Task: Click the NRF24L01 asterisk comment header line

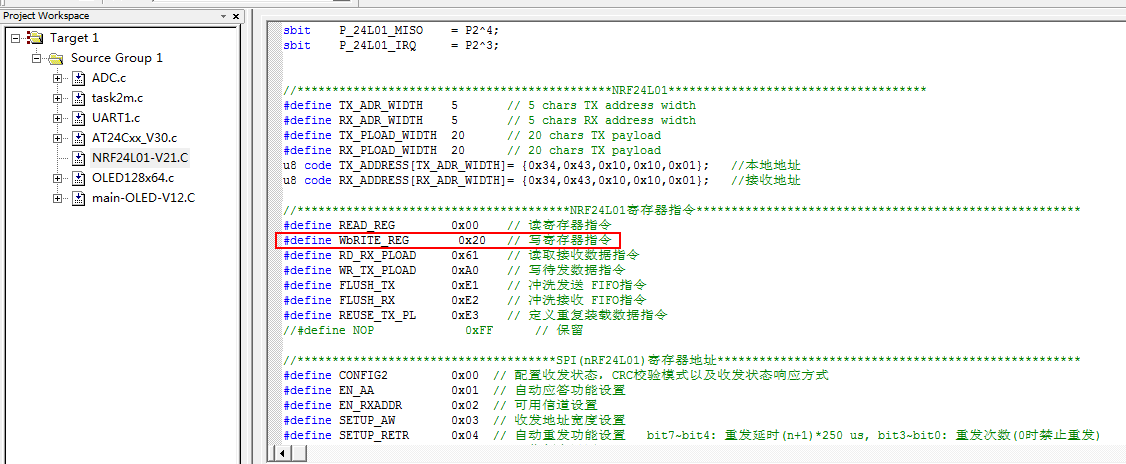Action: point(605,90)
